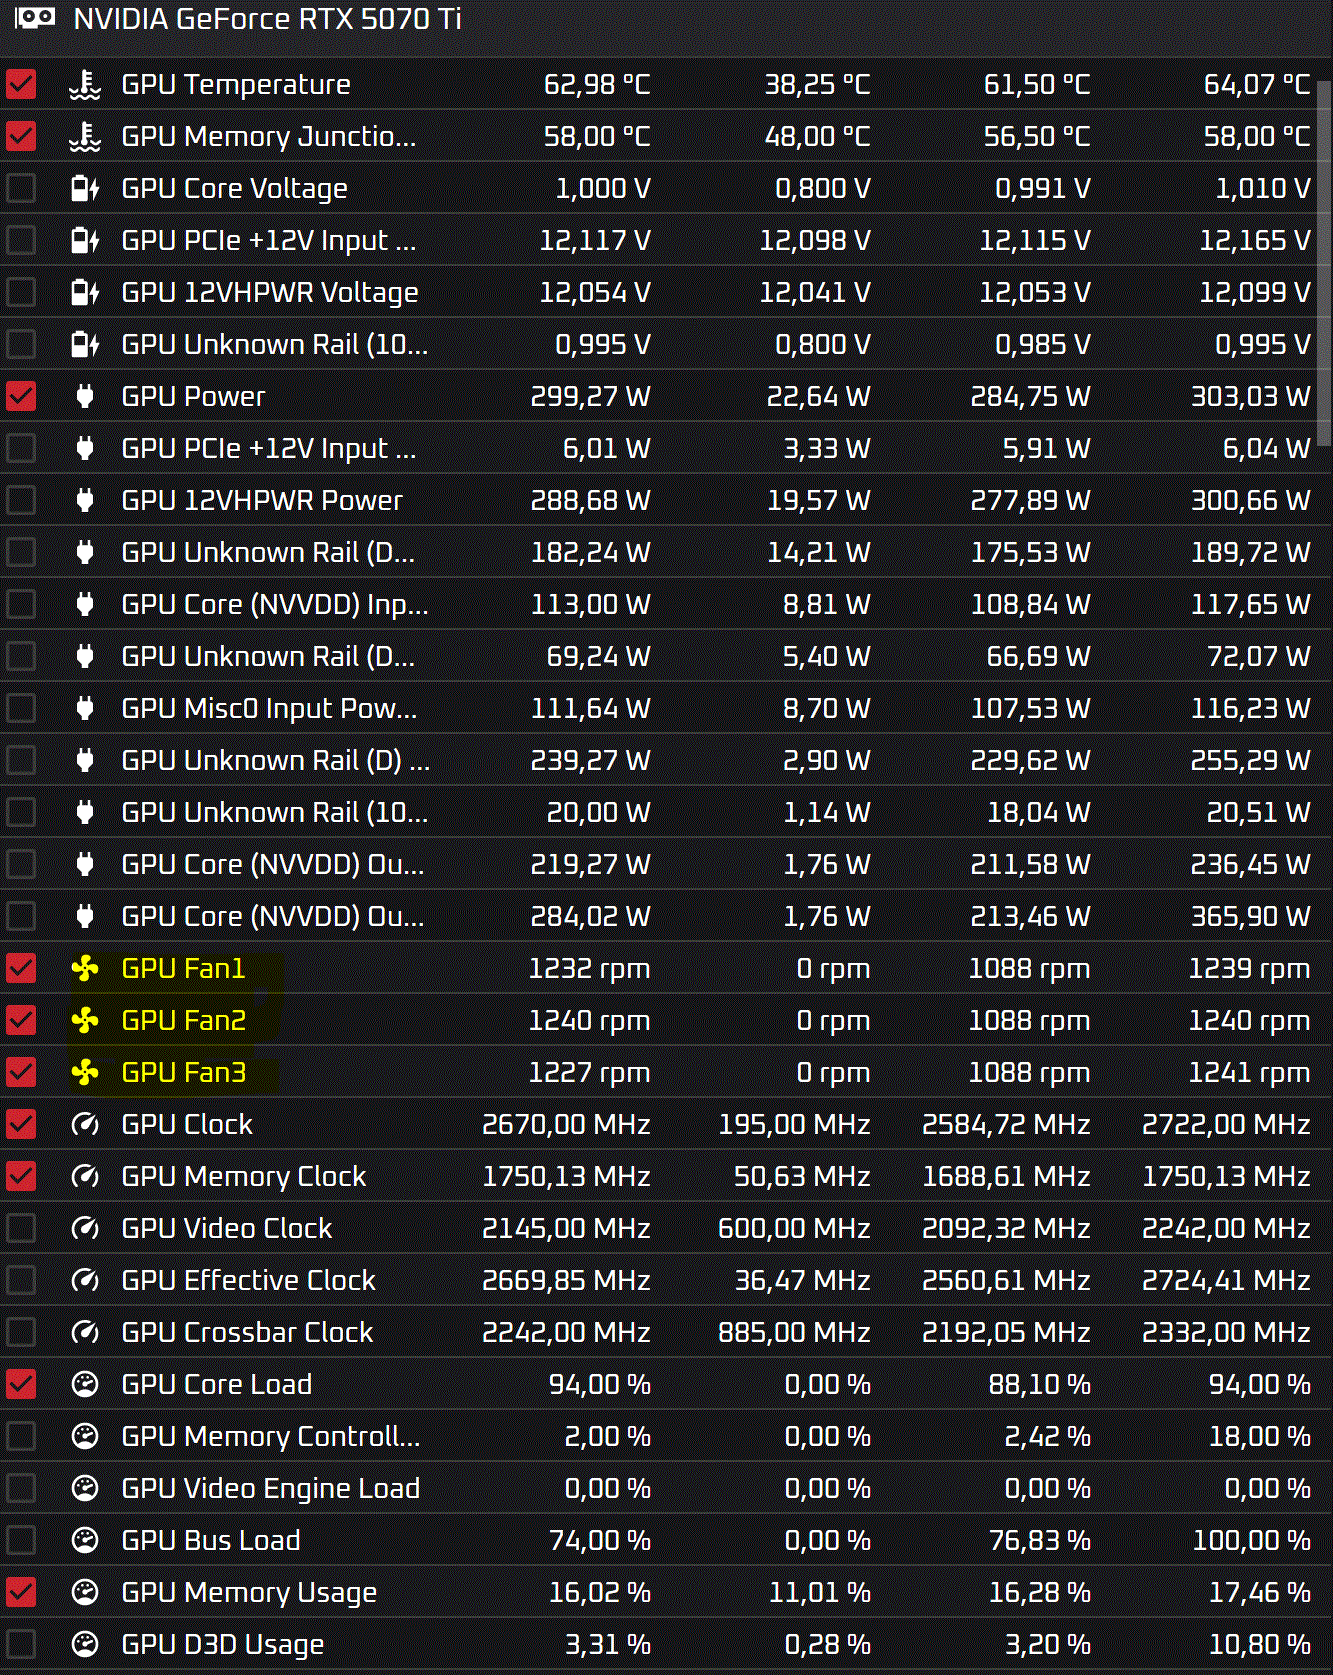The height and width of the screenshot is (1675, 1333).
Task: Click the load dial icon for GPU D3D Usage
Action: [x=85, y=1644]
